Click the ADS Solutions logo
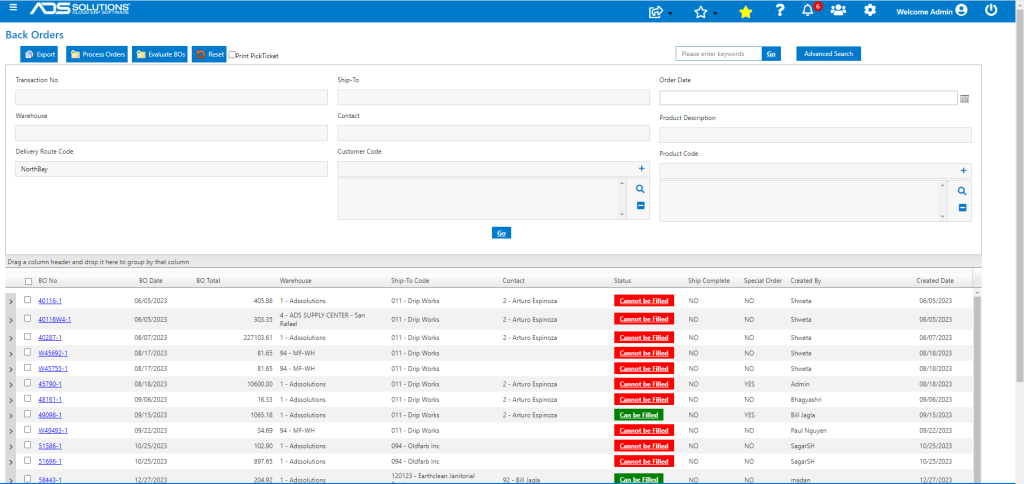1024x484 pixels. pos(80,9)
